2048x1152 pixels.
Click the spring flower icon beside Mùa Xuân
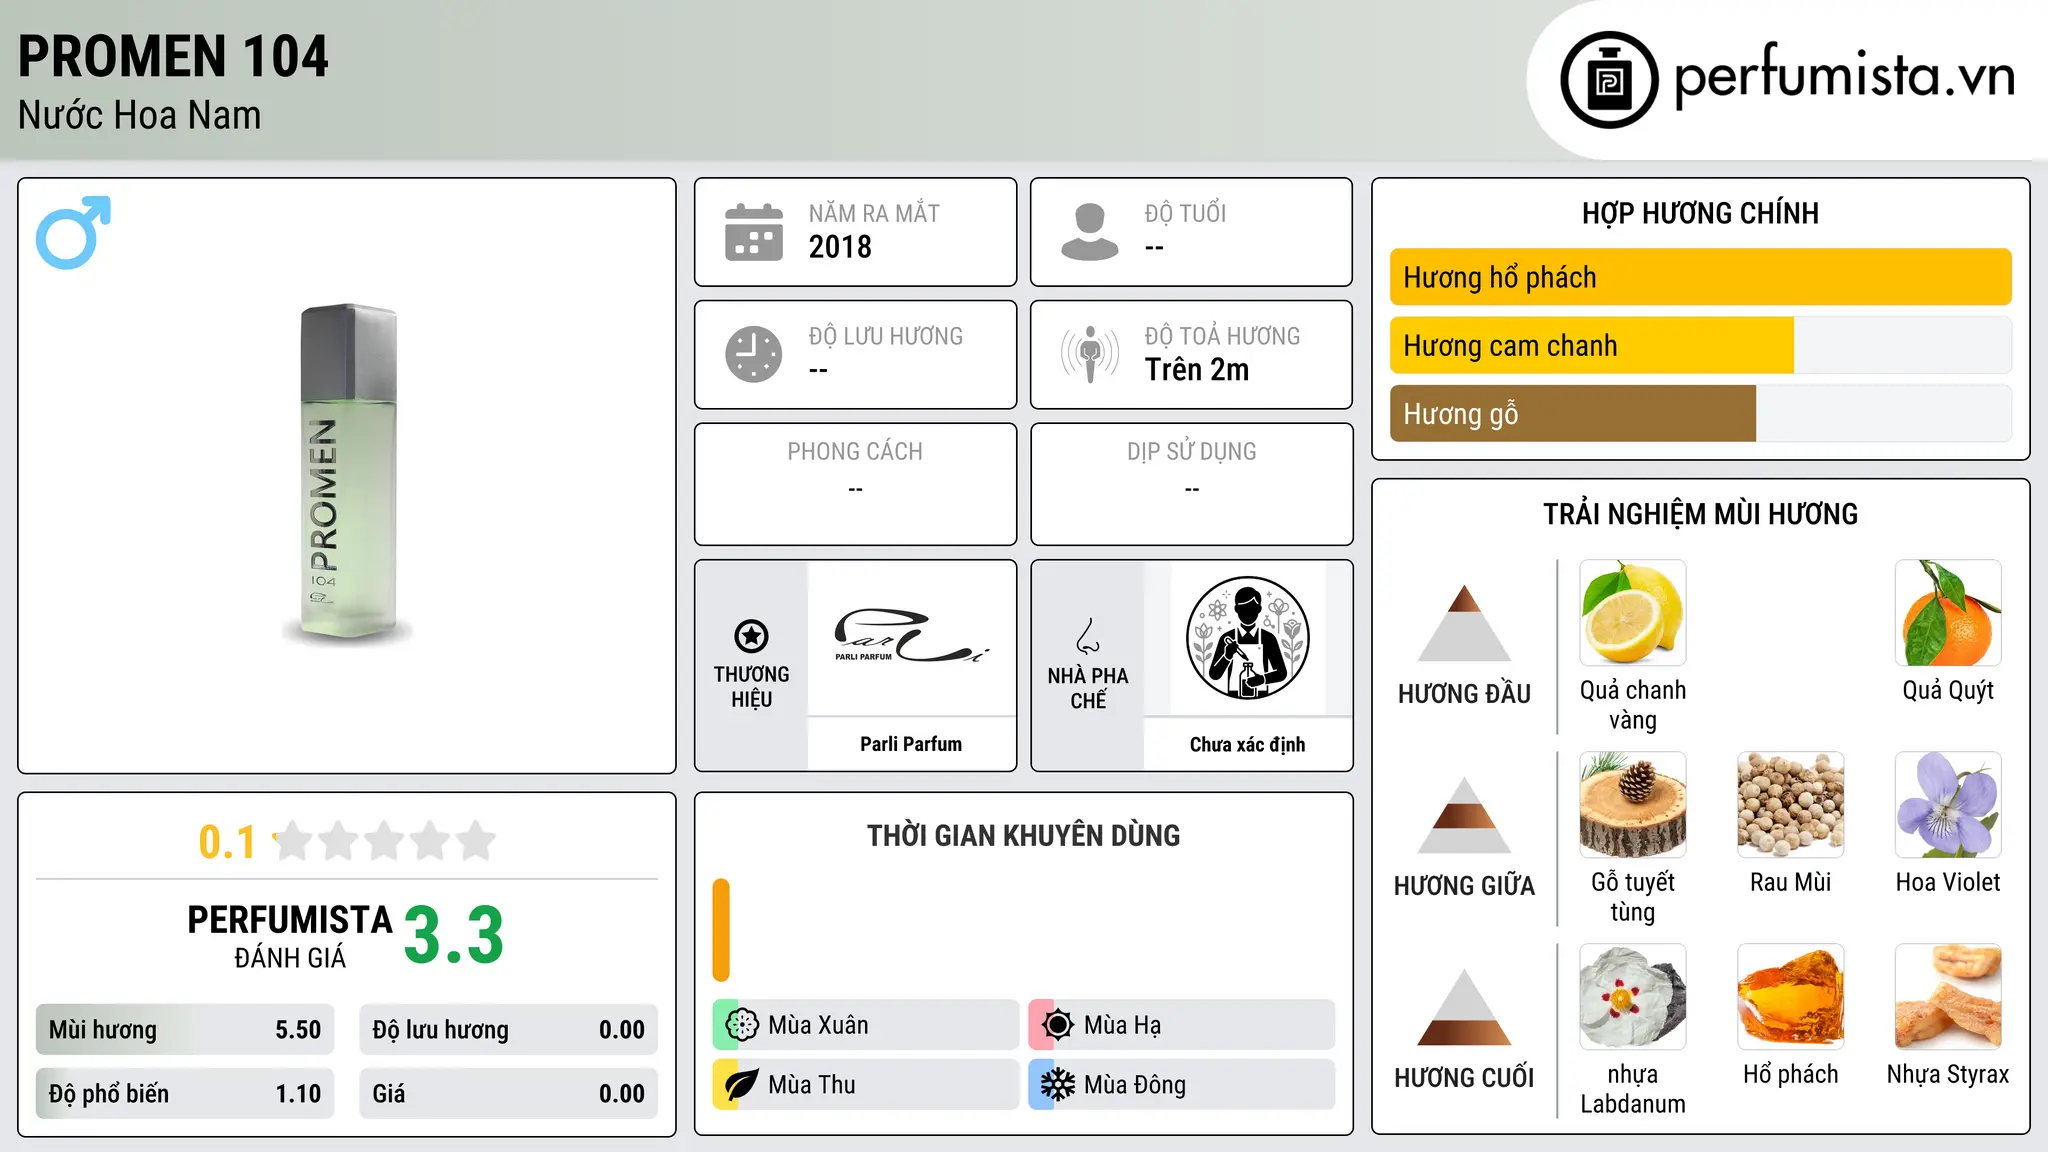click(742, 1025)
